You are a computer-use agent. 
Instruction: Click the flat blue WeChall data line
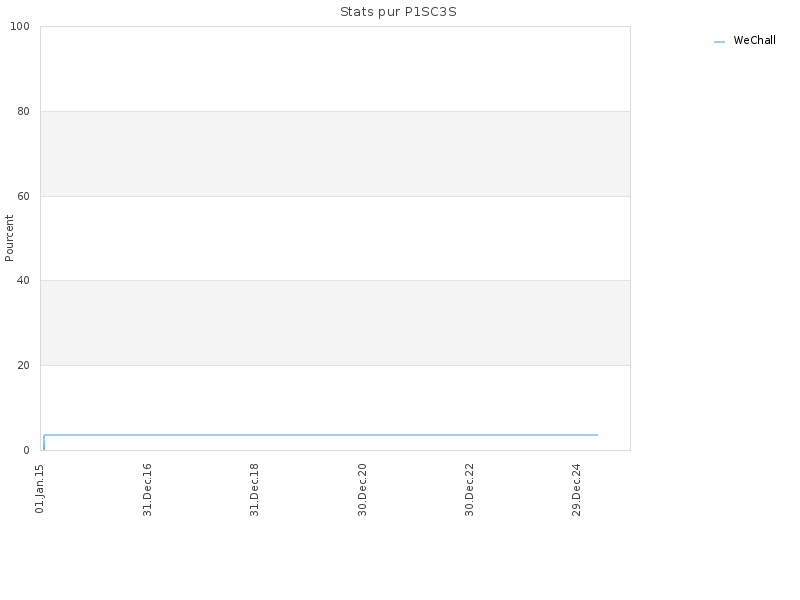click(x=320, y=435)
